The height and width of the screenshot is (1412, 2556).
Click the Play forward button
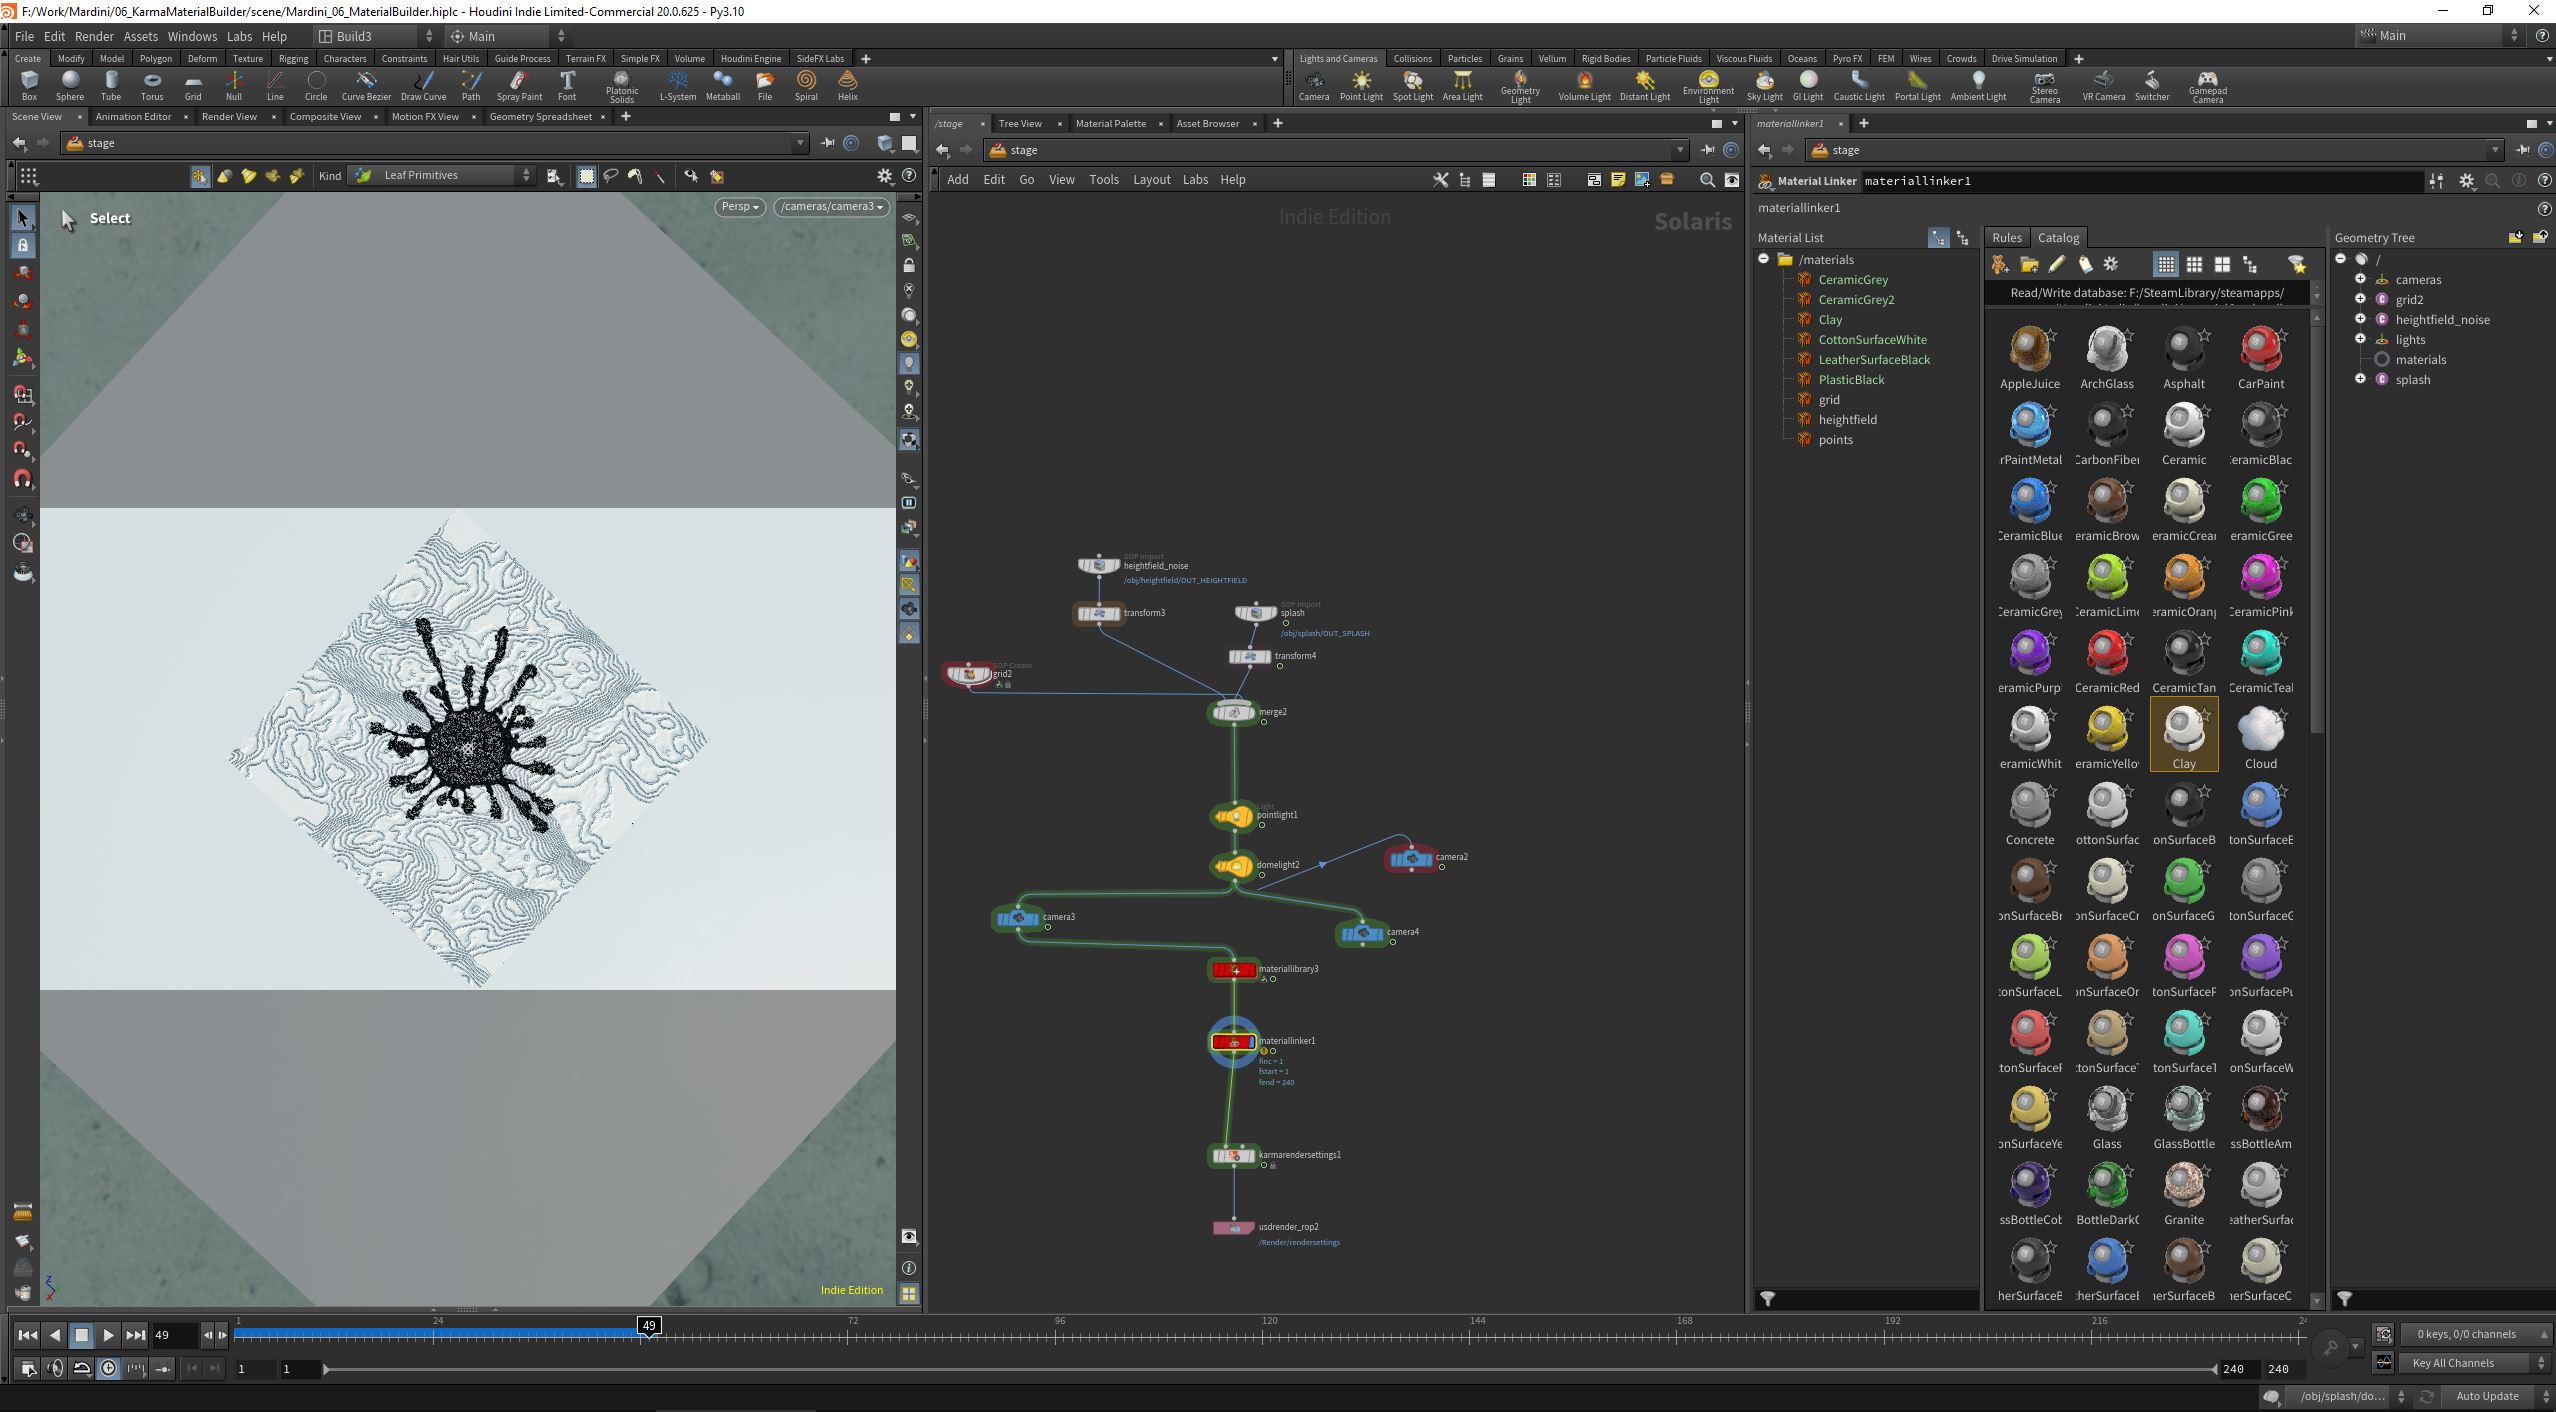coord(108,1335)
